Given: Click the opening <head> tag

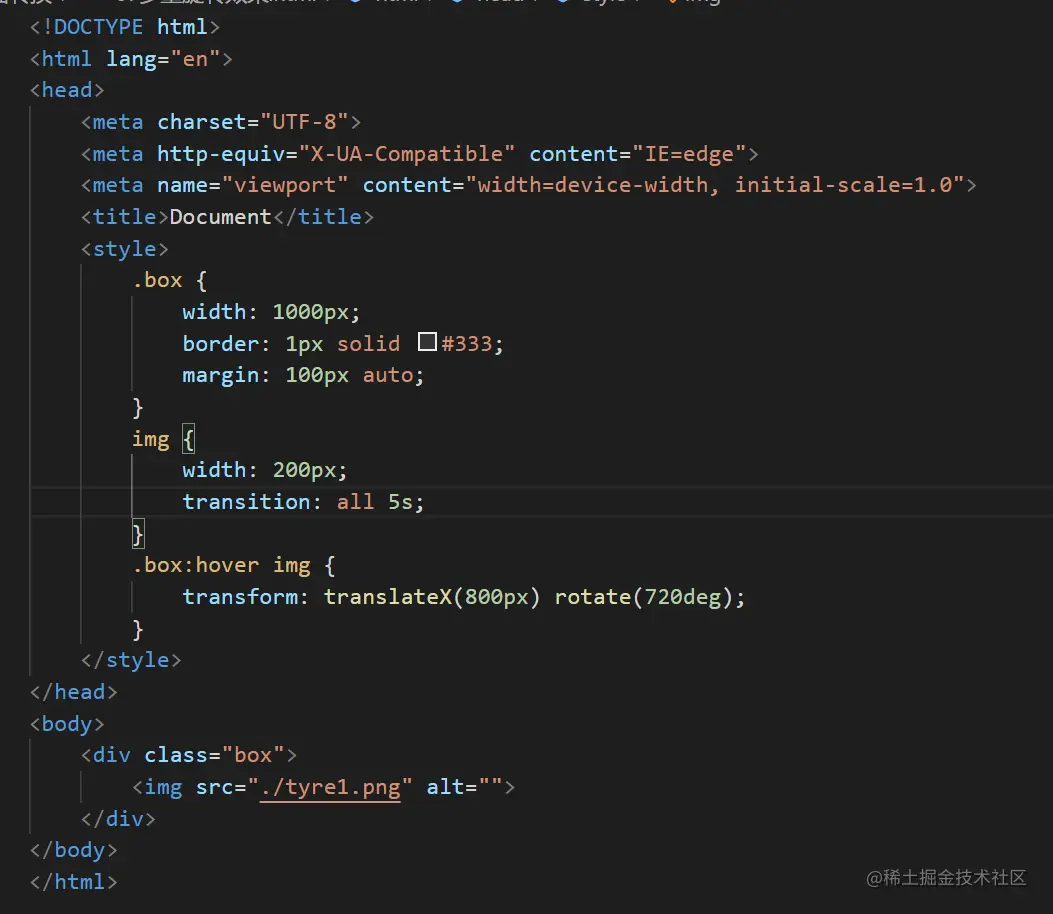Looking at the screenshot, I should pos(67,90).
